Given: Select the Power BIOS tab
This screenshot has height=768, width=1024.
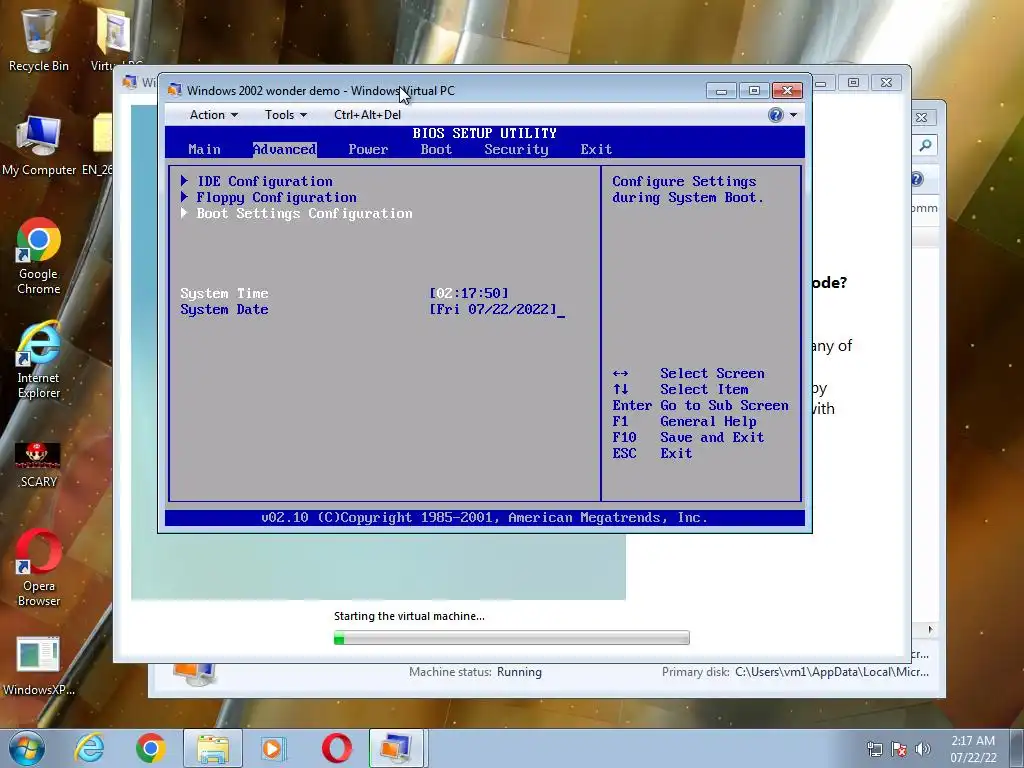Looking at the screenshot, I should click(368, 149).
